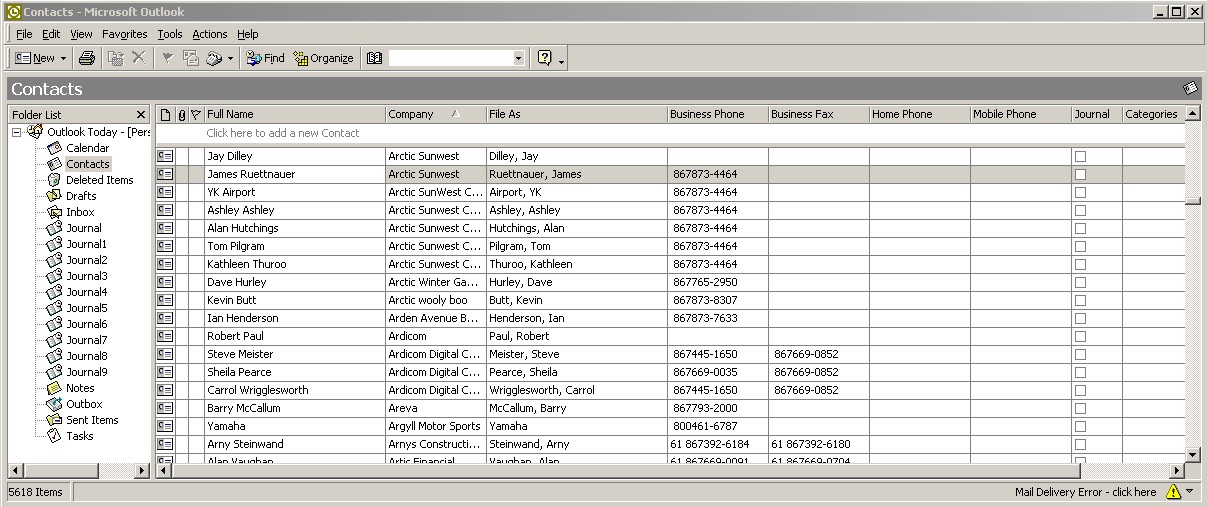1207x507 pixels.
Task: Click the AutoDialer phone icon
Action: click(214, 58)
